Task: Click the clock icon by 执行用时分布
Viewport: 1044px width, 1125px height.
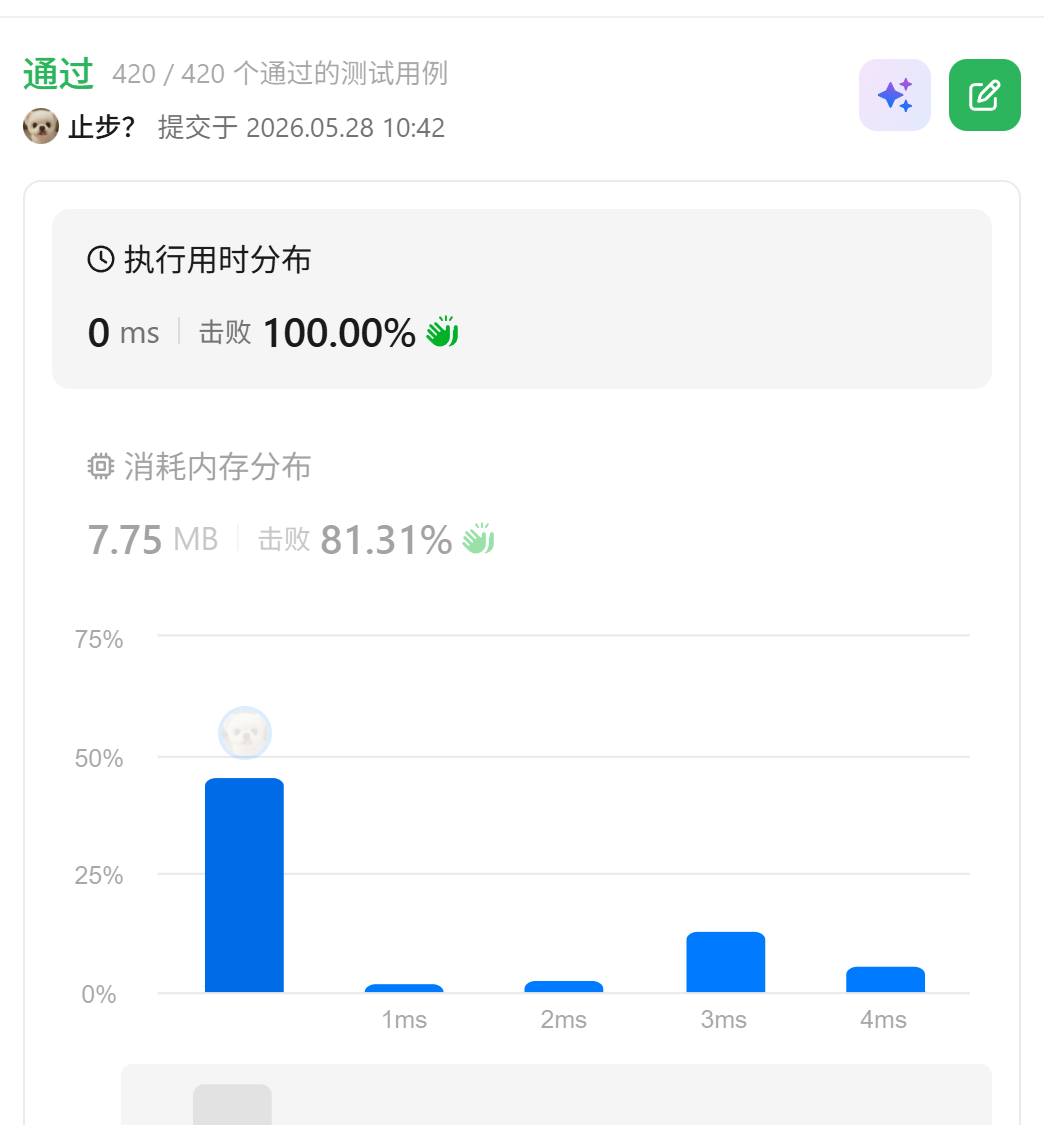Action: click(x=101, y=259)
